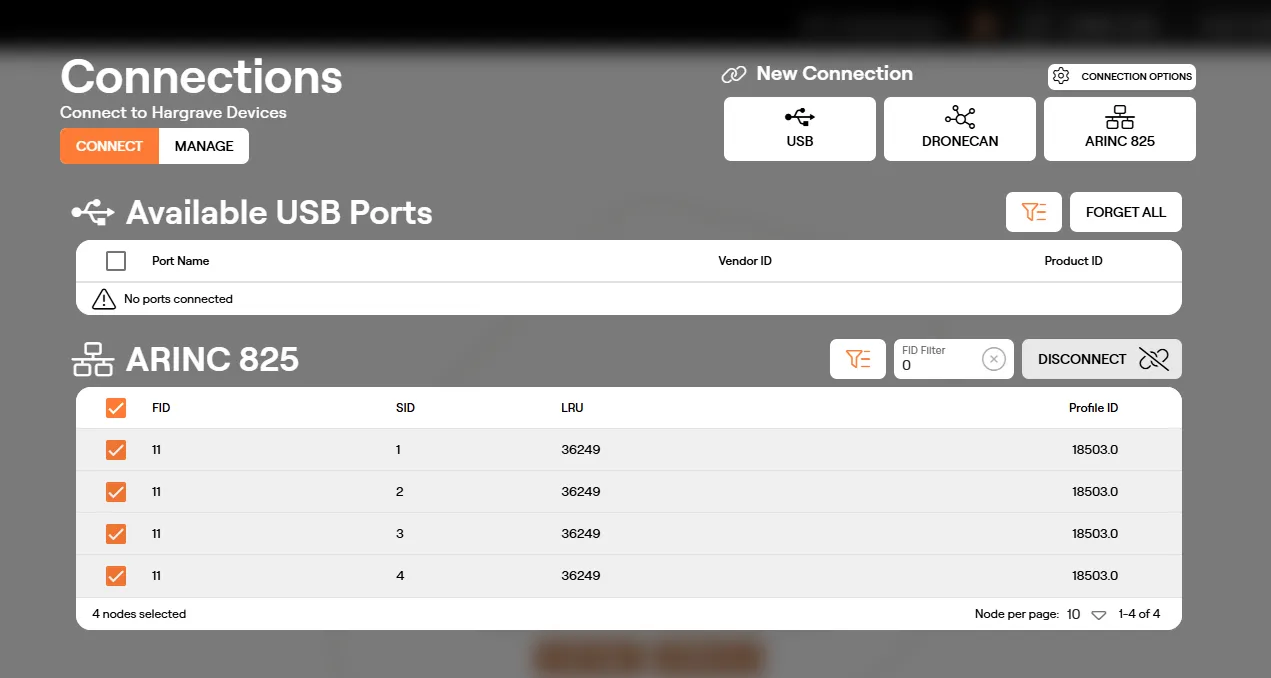This screenshot has width=1271, height=678.
Task: Click the Forget All button
Action: pos(1126,212)
